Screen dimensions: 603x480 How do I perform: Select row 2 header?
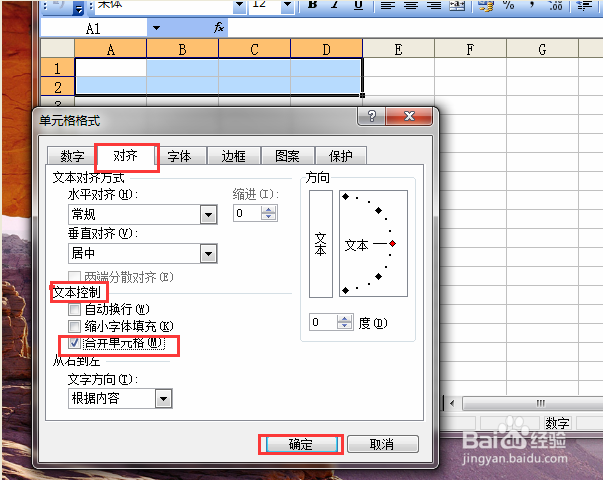[x=58, y=87]
